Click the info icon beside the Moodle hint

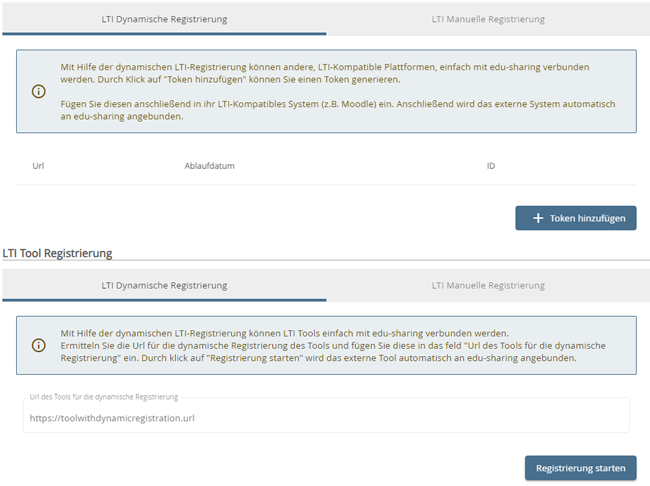pyautogui.click(x=39, y=91)
